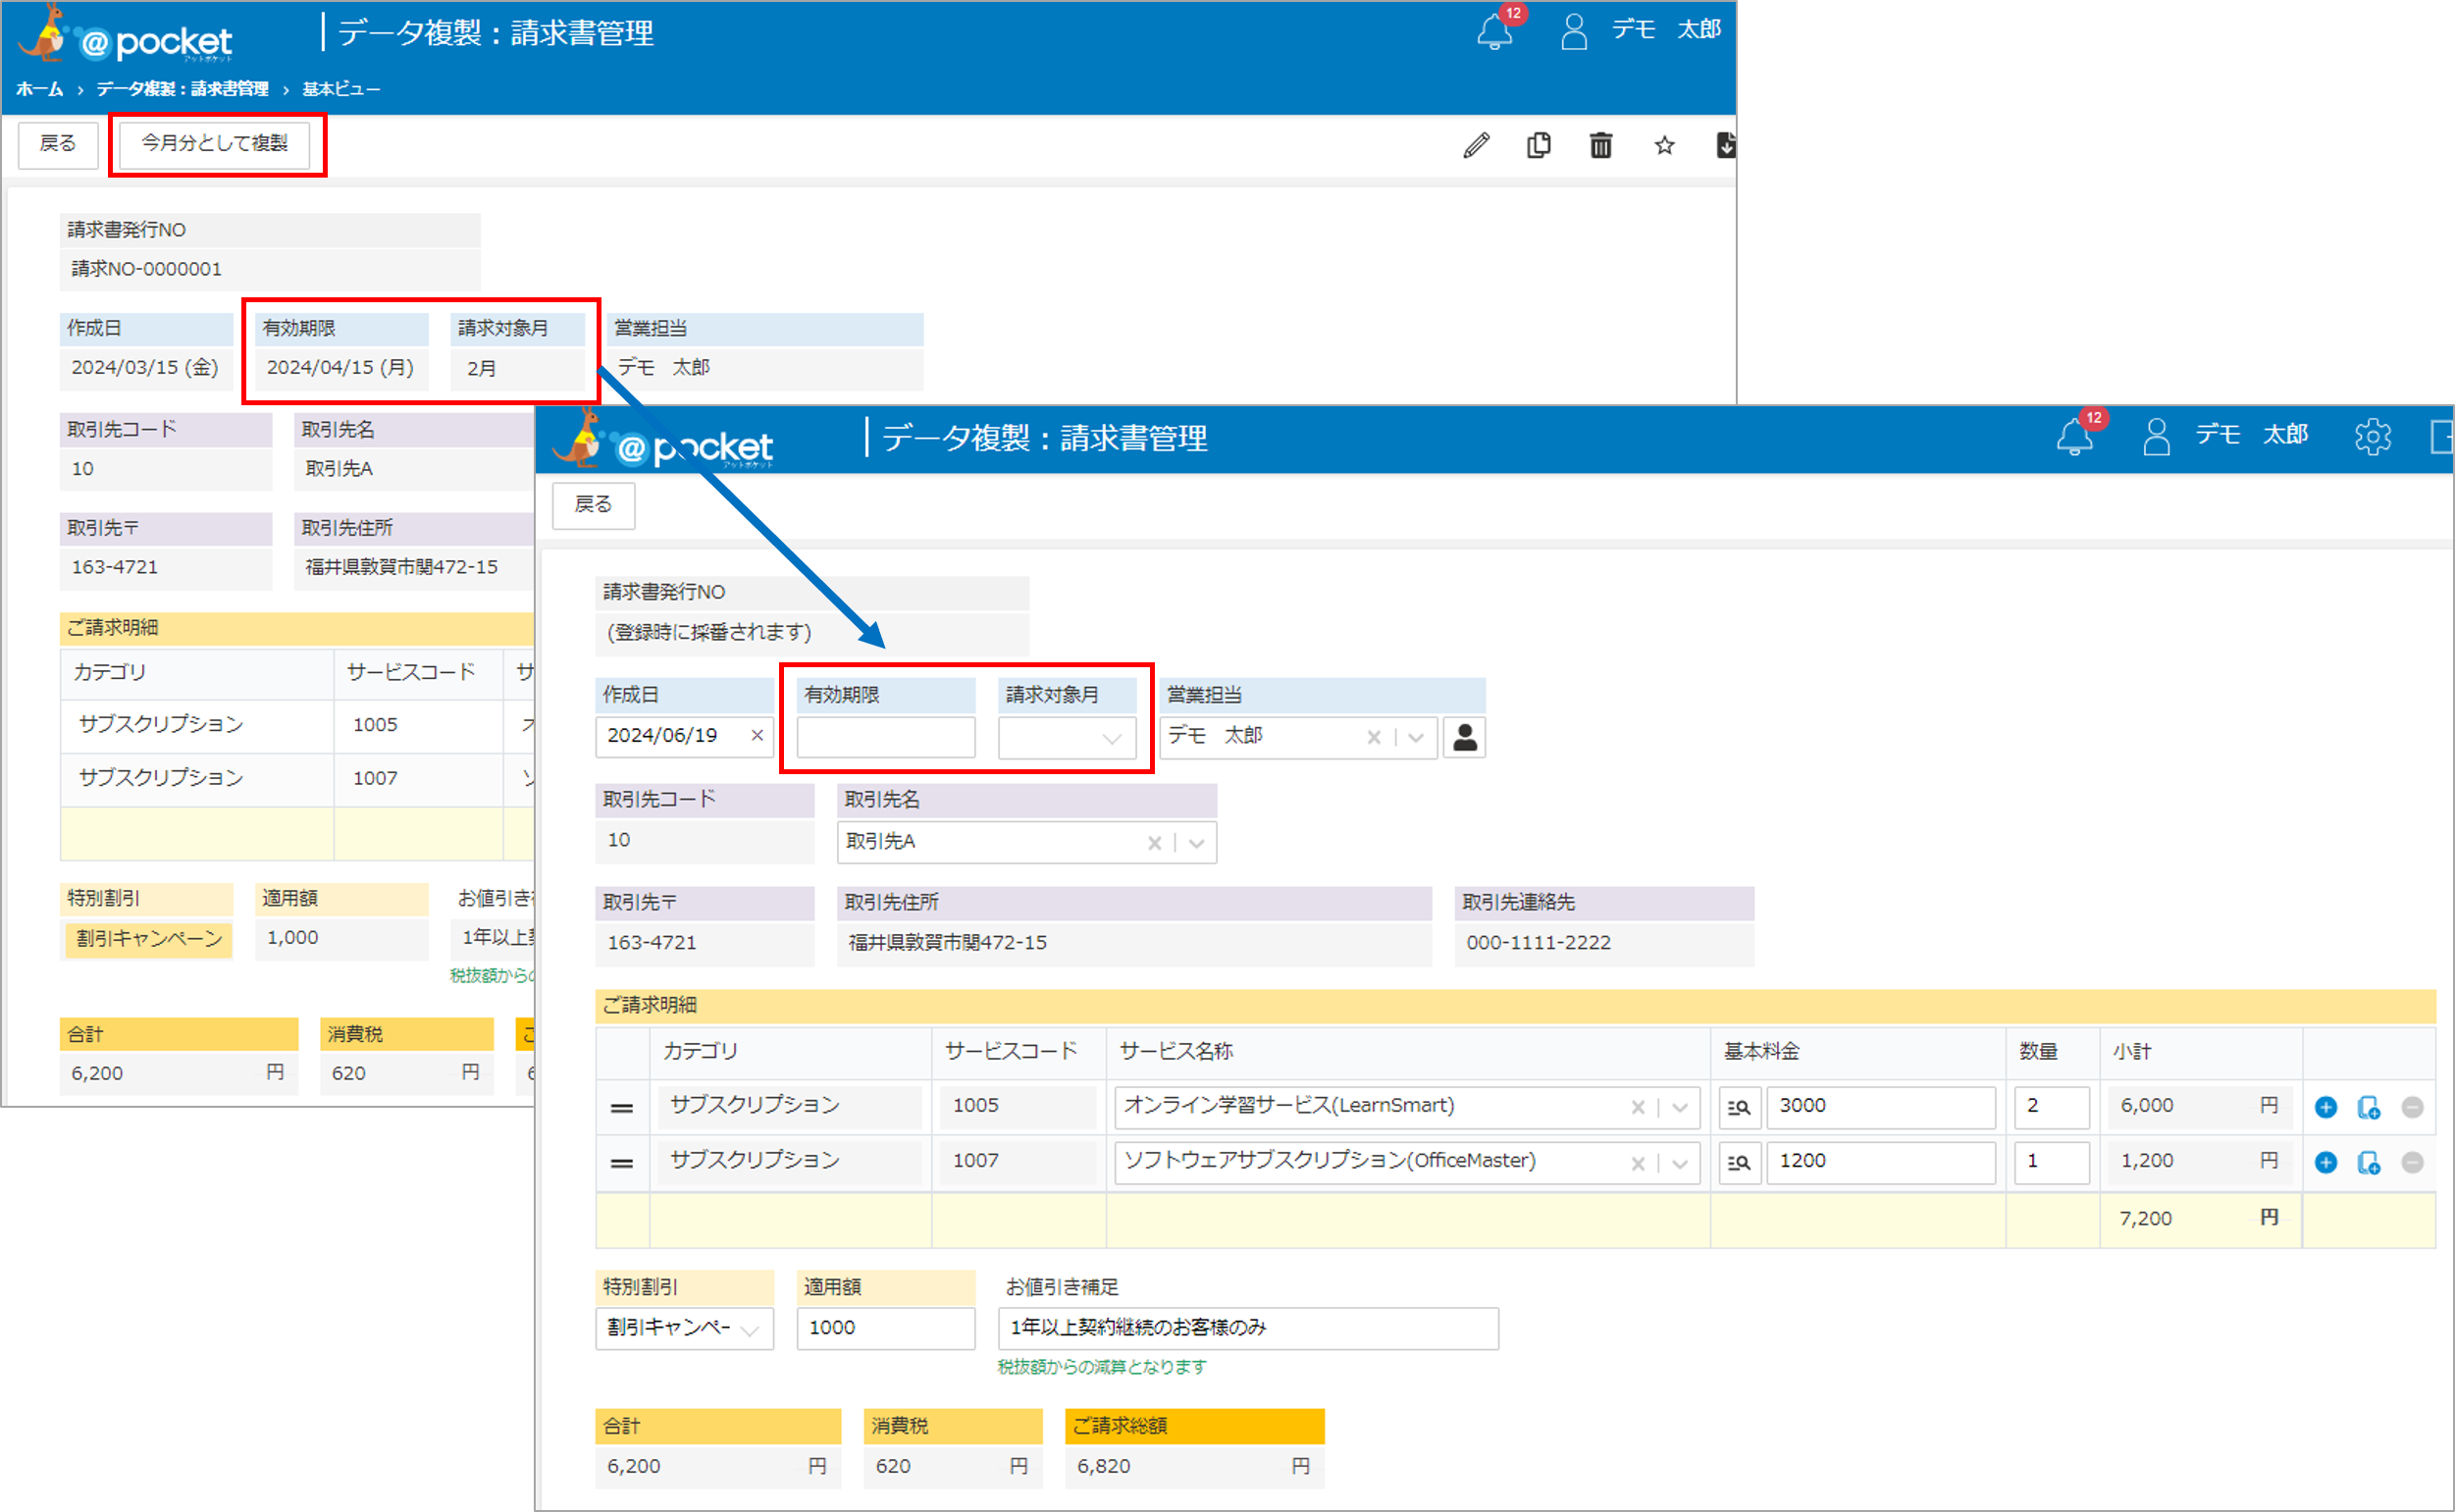Expand the 取引先名 dropdown chevron
The image size is (2455, 1512).
1196,843
